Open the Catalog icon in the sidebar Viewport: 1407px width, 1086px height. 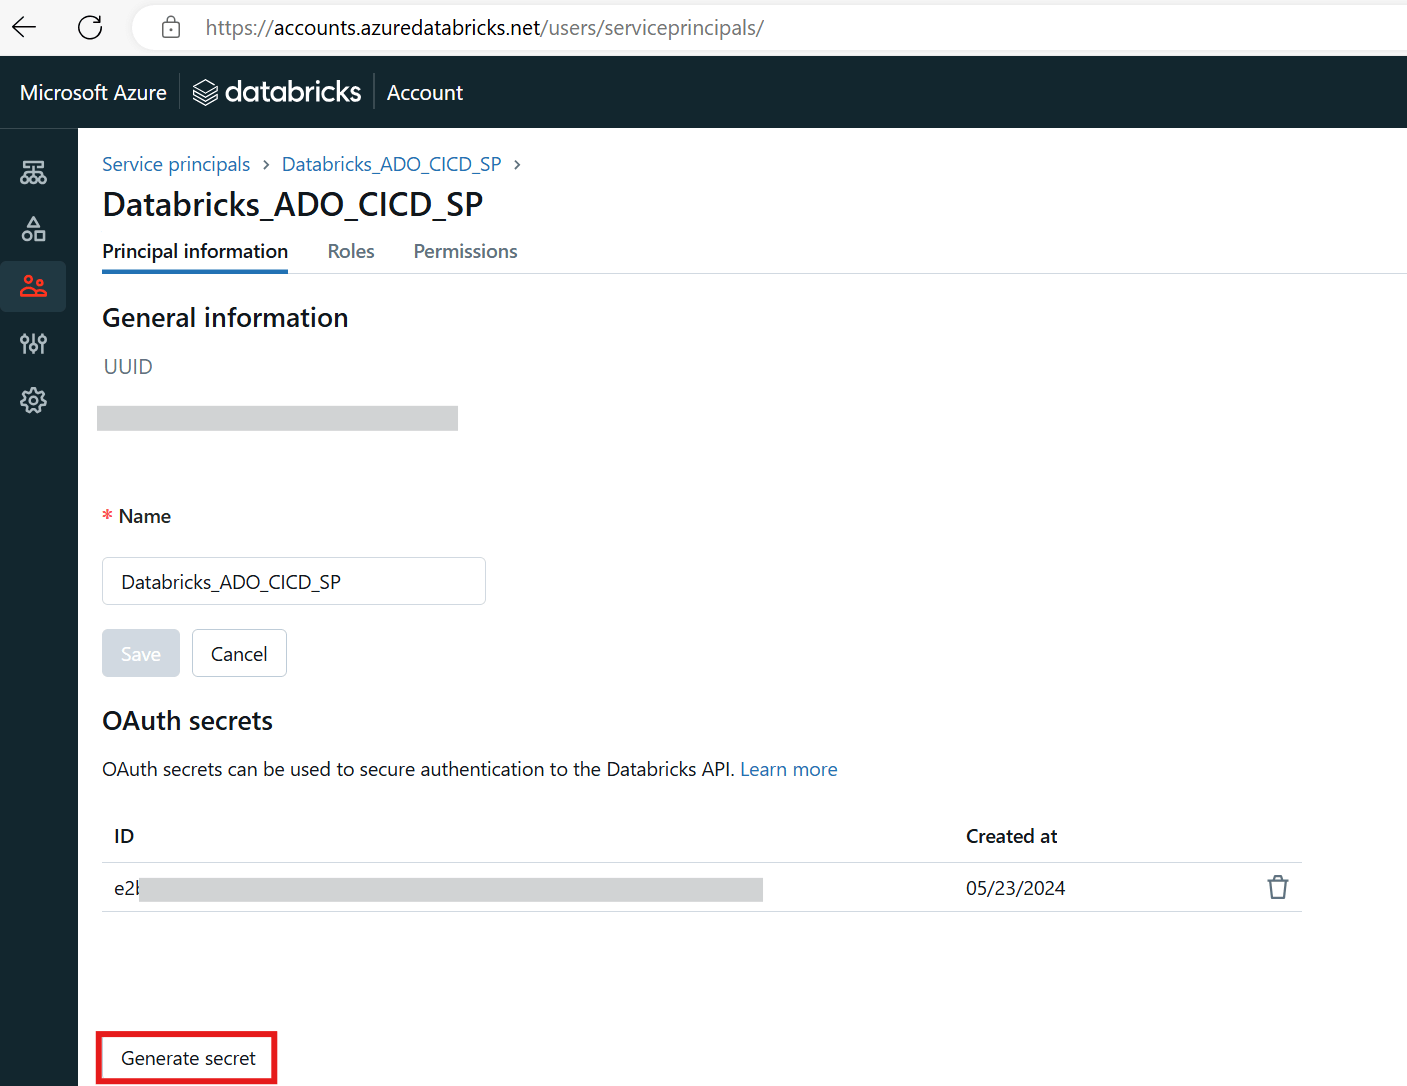(x=33, y=229)
